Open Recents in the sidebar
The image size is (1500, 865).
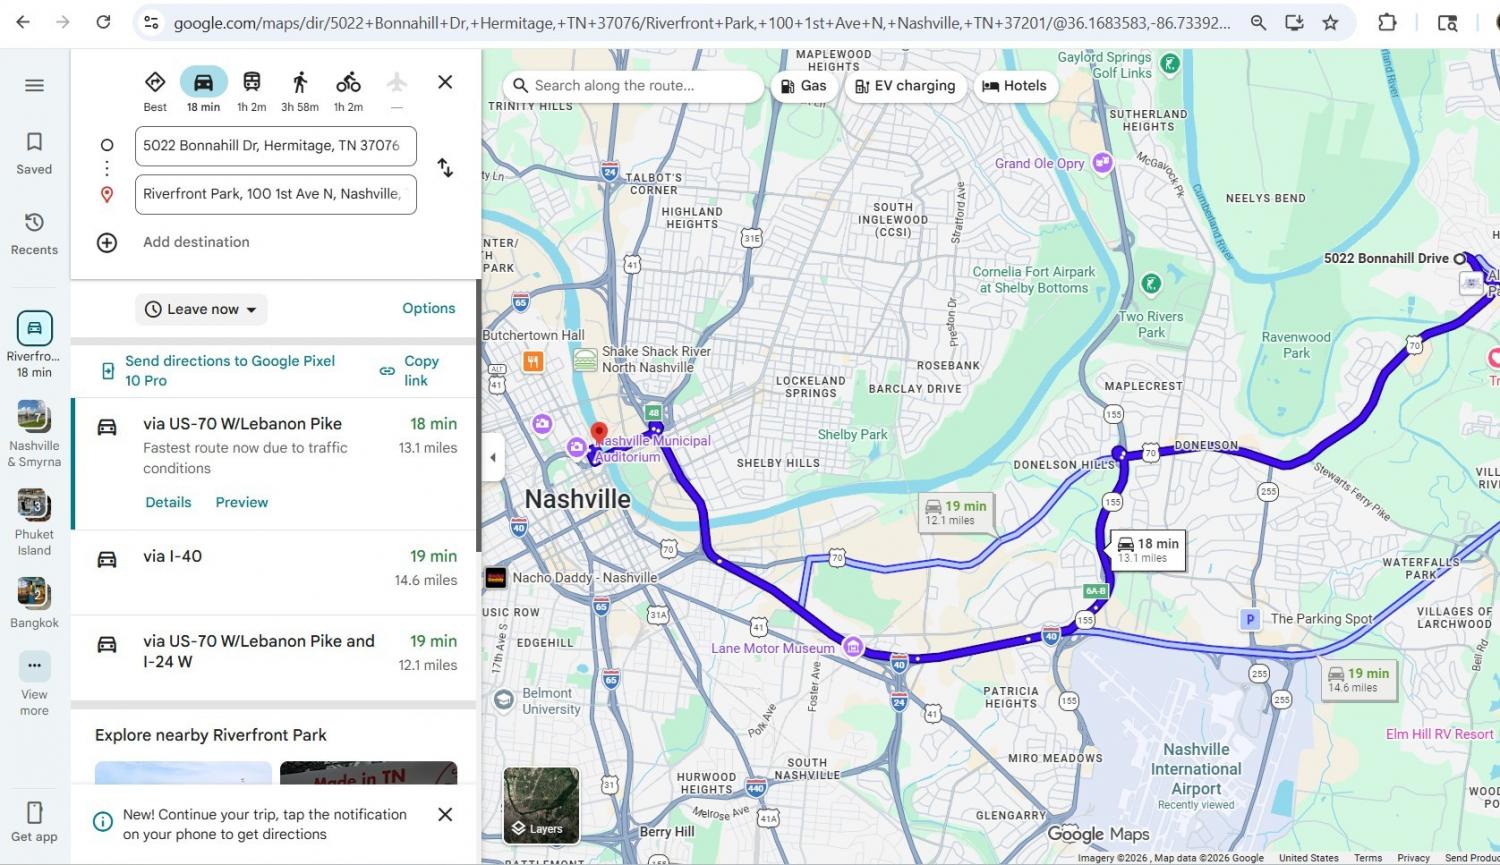pyautogui.click(x=34, y=233)
